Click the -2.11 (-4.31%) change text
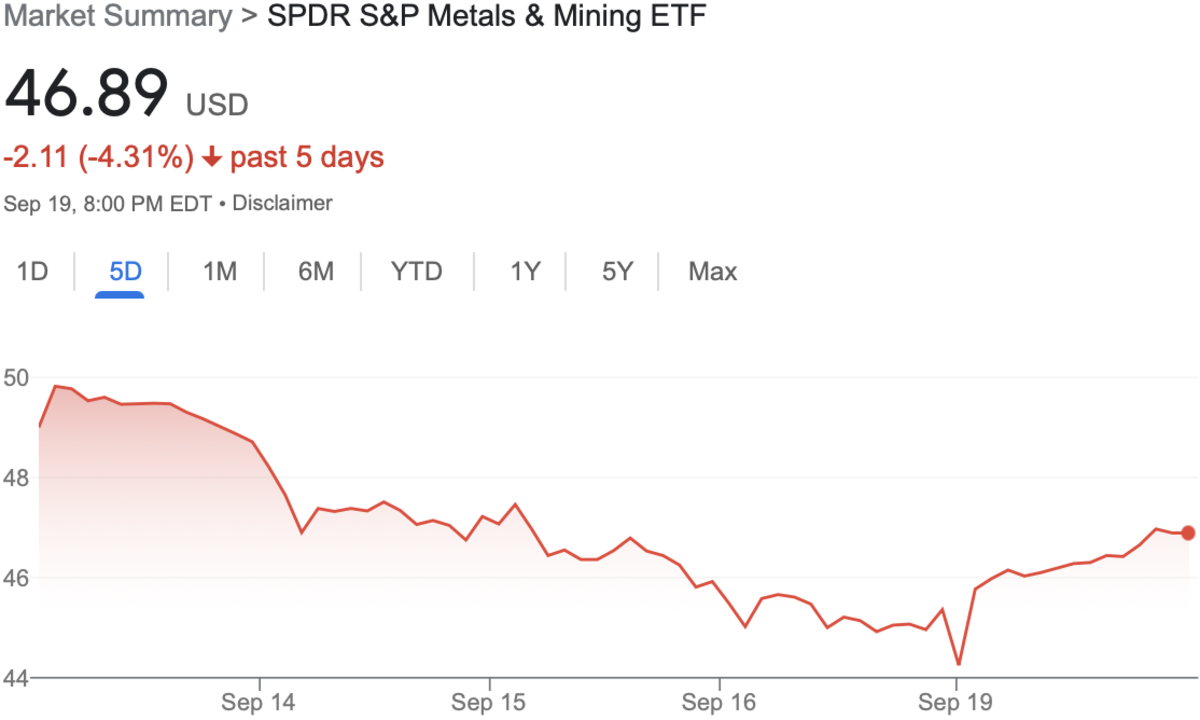 (99, 157)
